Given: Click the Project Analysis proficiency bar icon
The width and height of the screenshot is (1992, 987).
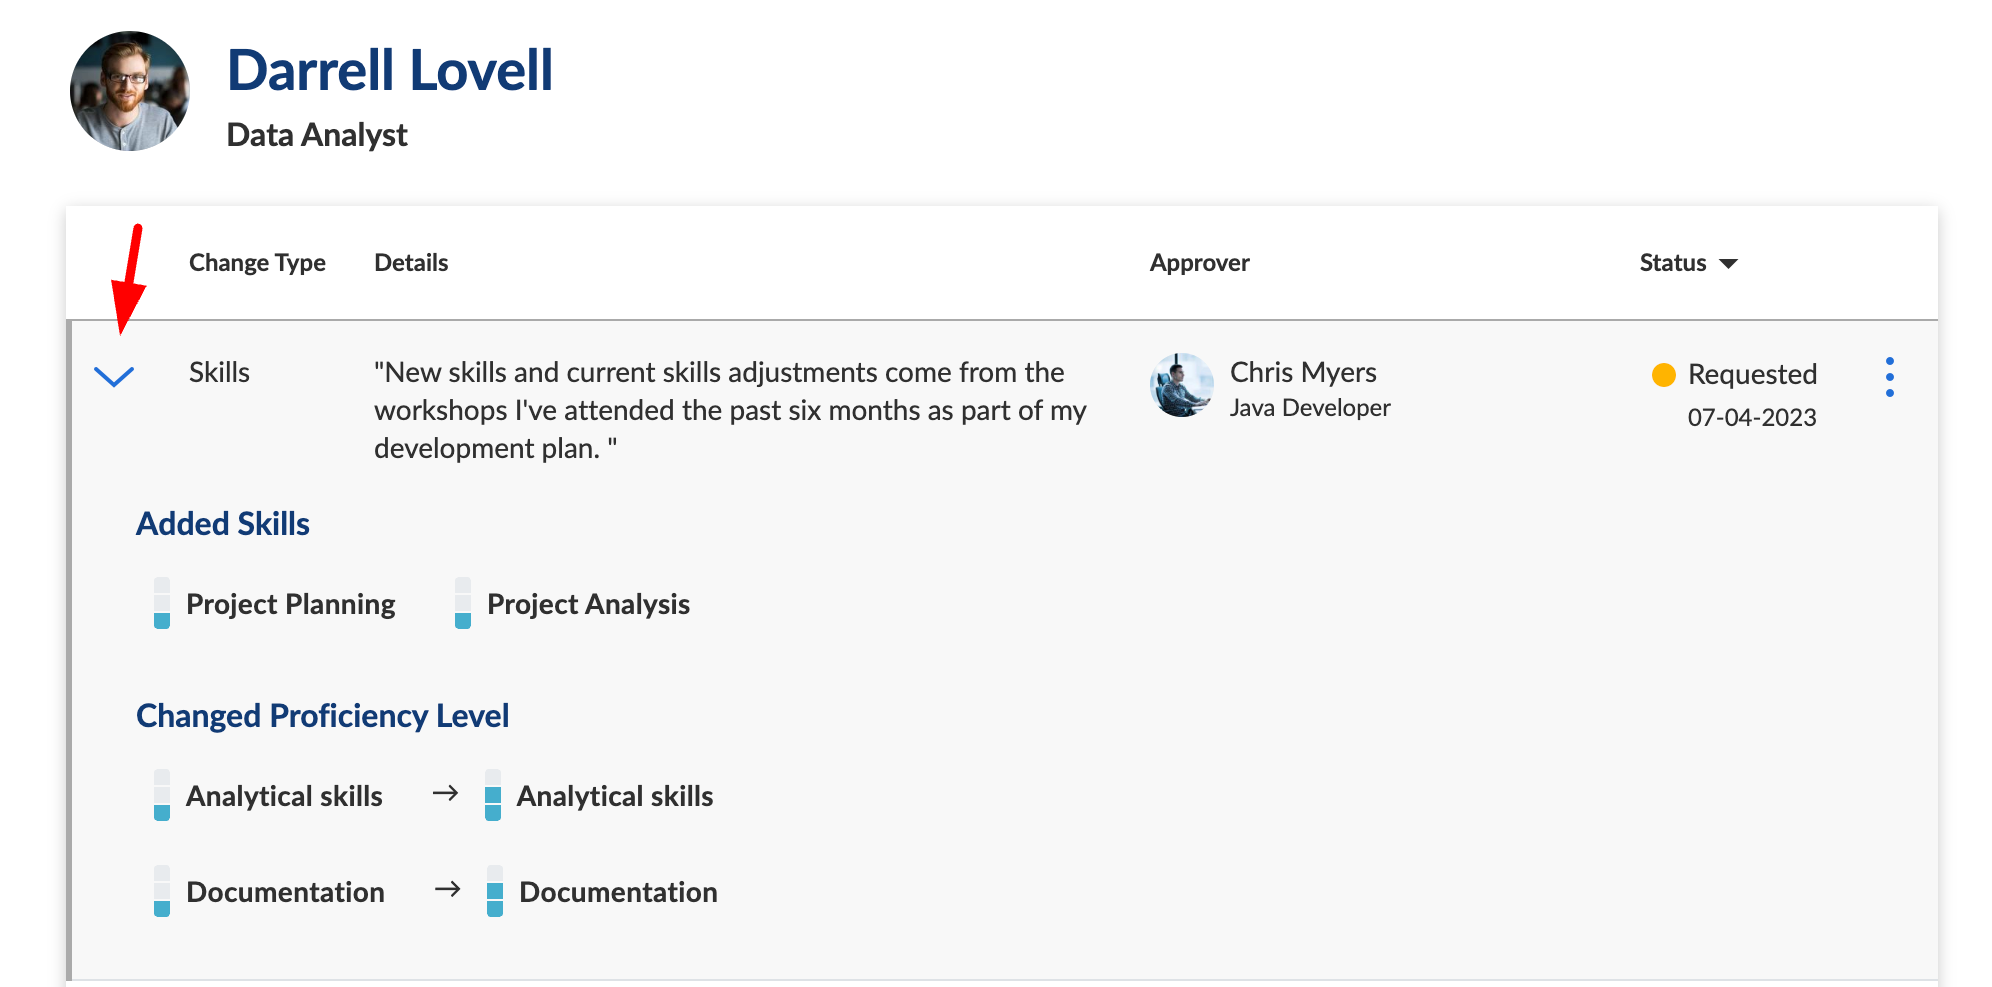Looking at the screenshot, I should (463, 603).
